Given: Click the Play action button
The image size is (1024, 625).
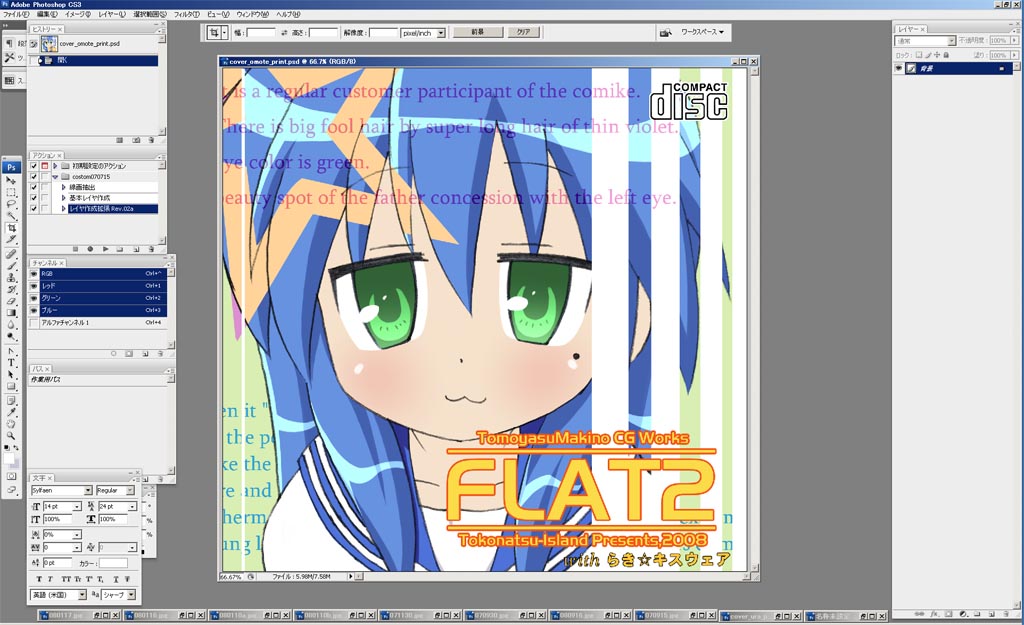Looking at the screenshot, I should click(x=105, y=249).
